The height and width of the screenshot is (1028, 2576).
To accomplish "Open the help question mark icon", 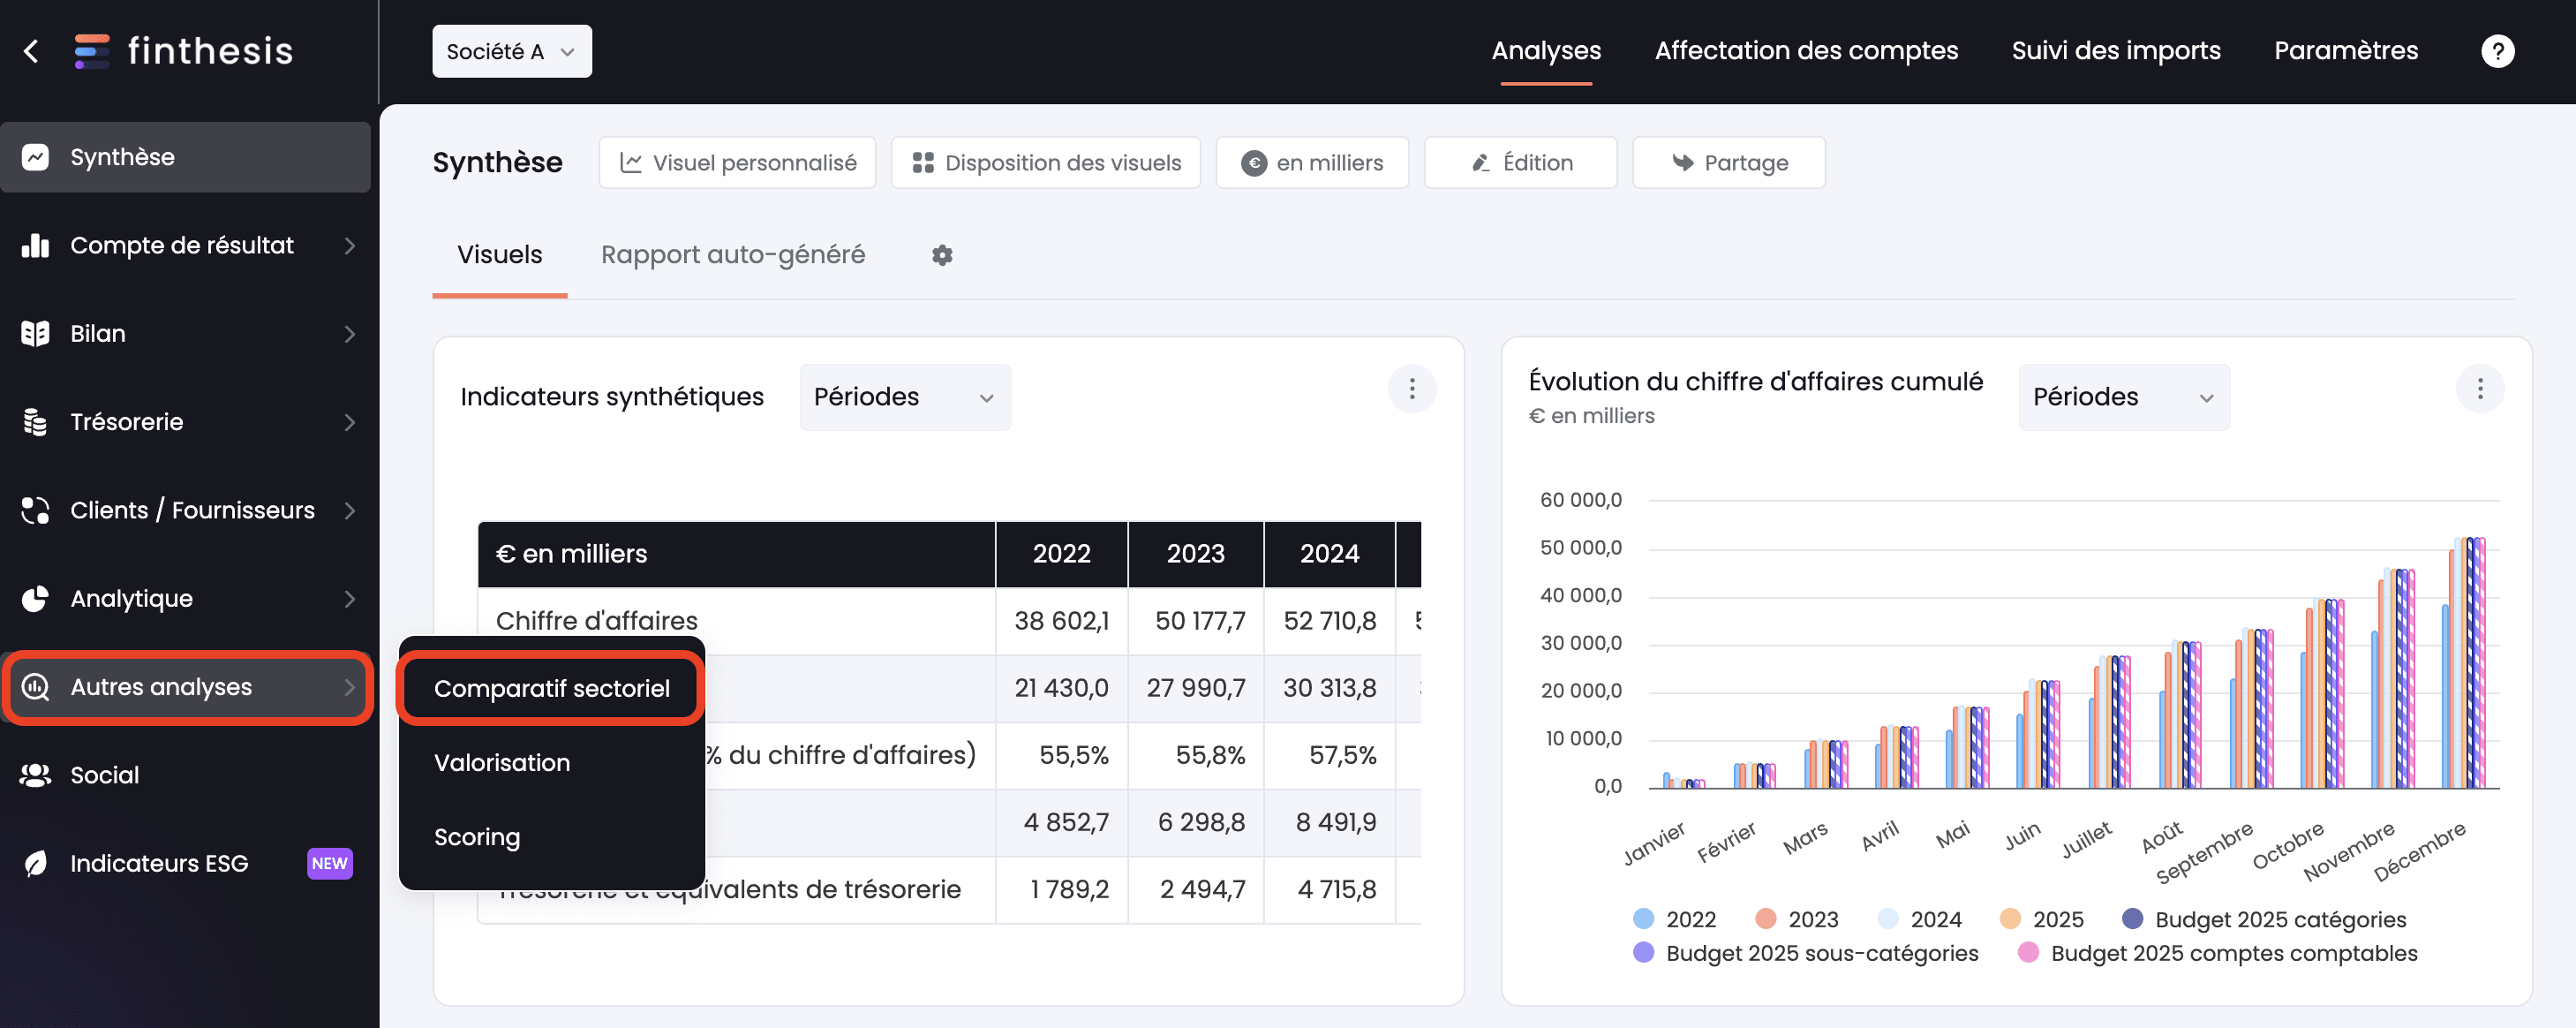I will (2497, 51).
